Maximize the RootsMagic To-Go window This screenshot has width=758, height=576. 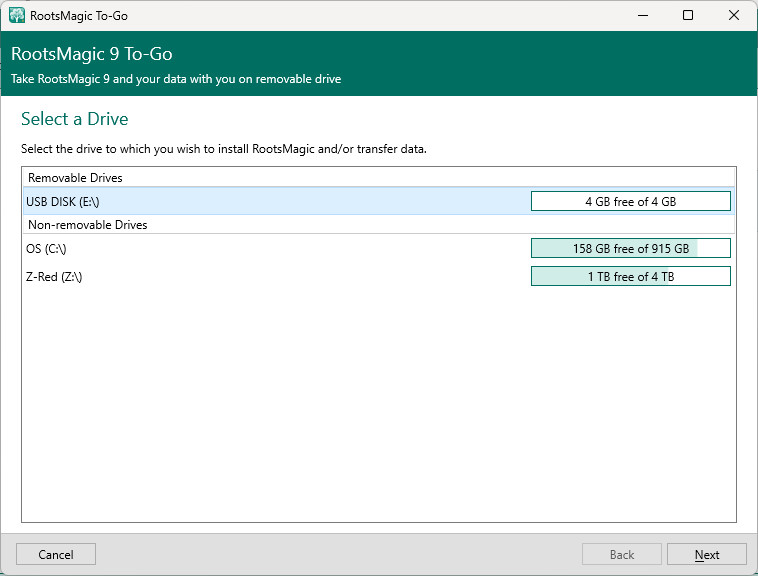[x=688, y=16]
